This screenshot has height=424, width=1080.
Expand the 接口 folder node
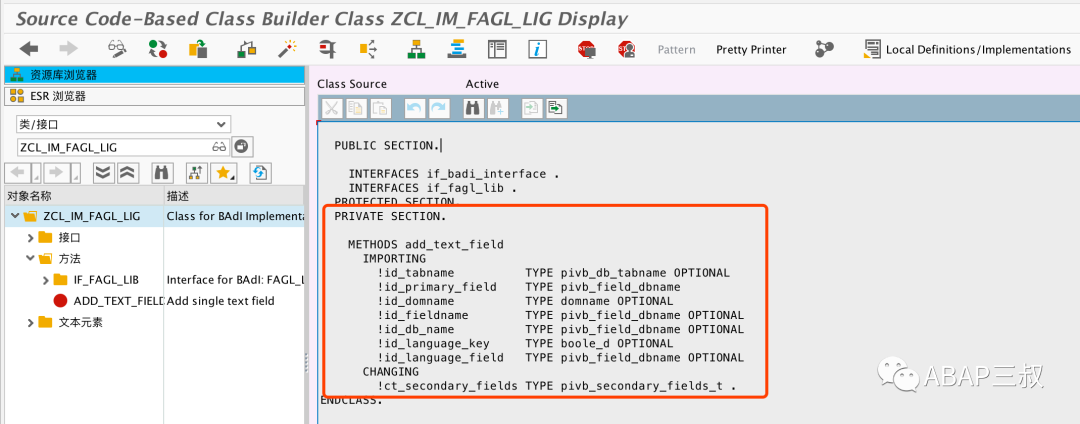30,237
